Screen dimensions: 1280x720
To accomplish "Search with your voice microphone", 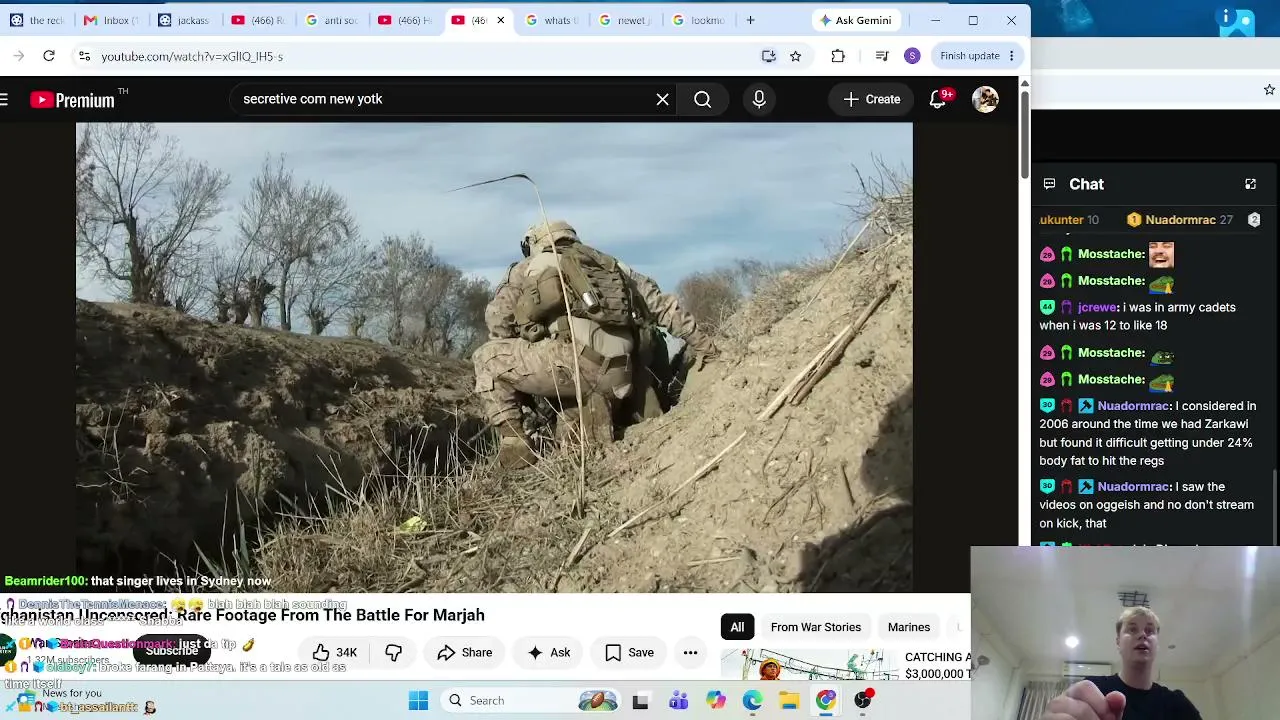I will click(759, 99).
